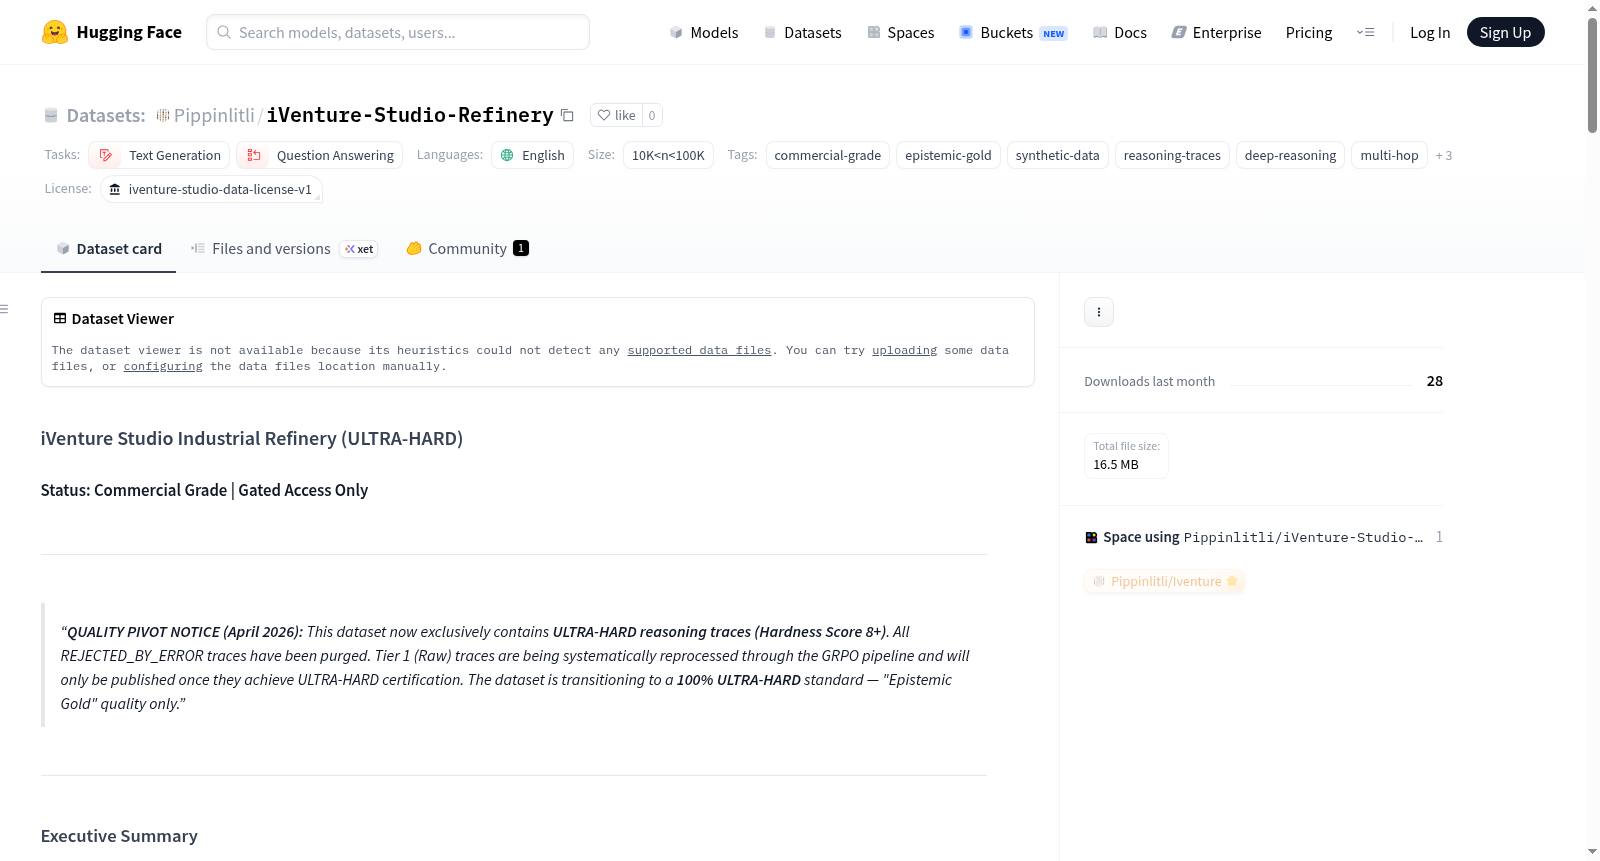This screenshot has width=1600, height=861.
Task: Click the Downloads last month value 28
Action: tap(1435, 381)
